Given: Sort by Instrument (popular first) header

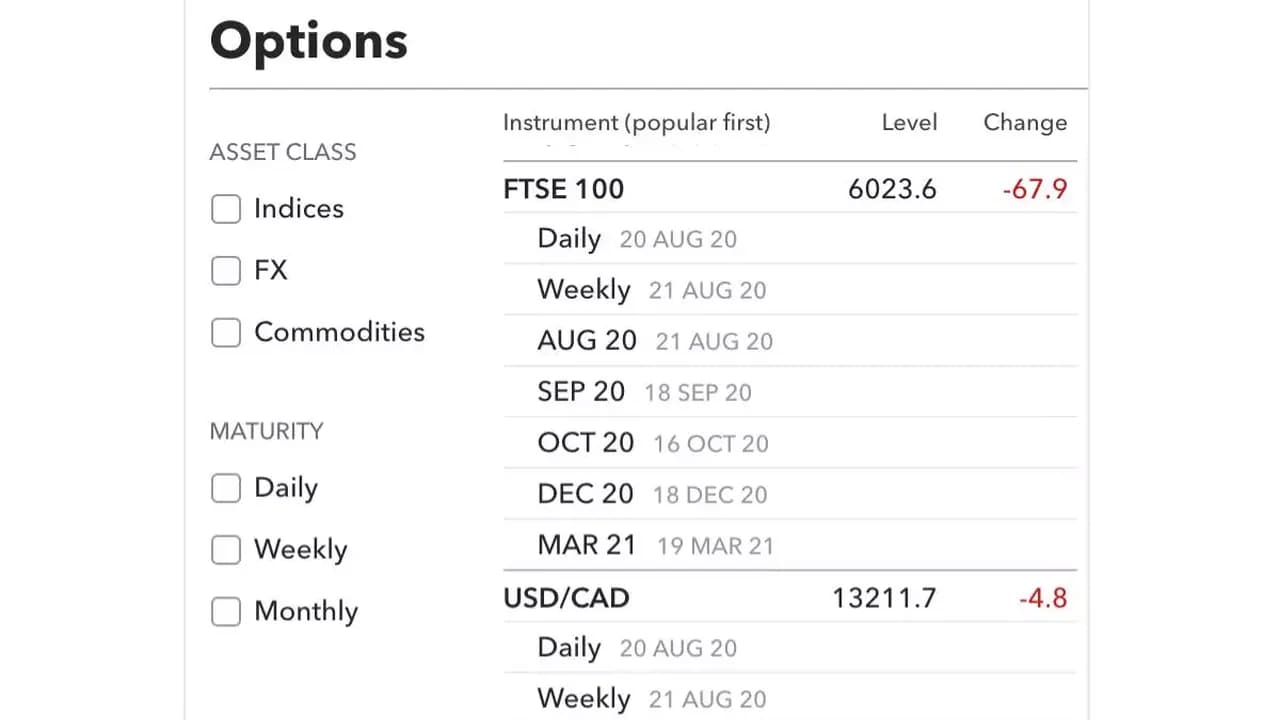Looking at the screenshot, I should click(636, 123).
